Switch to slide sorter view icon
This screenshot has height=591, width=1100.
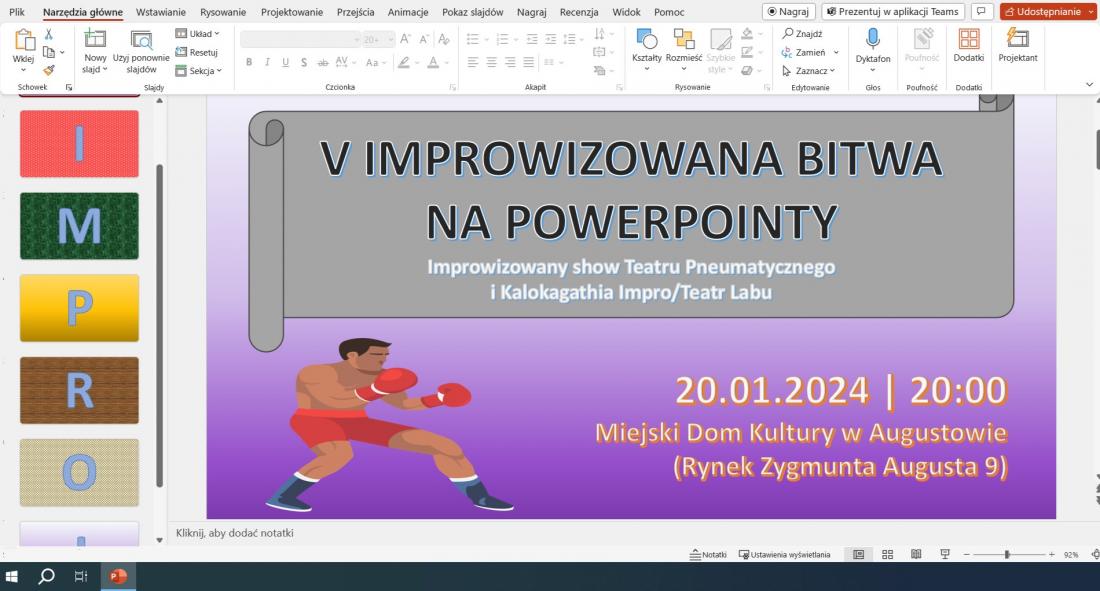887,555
